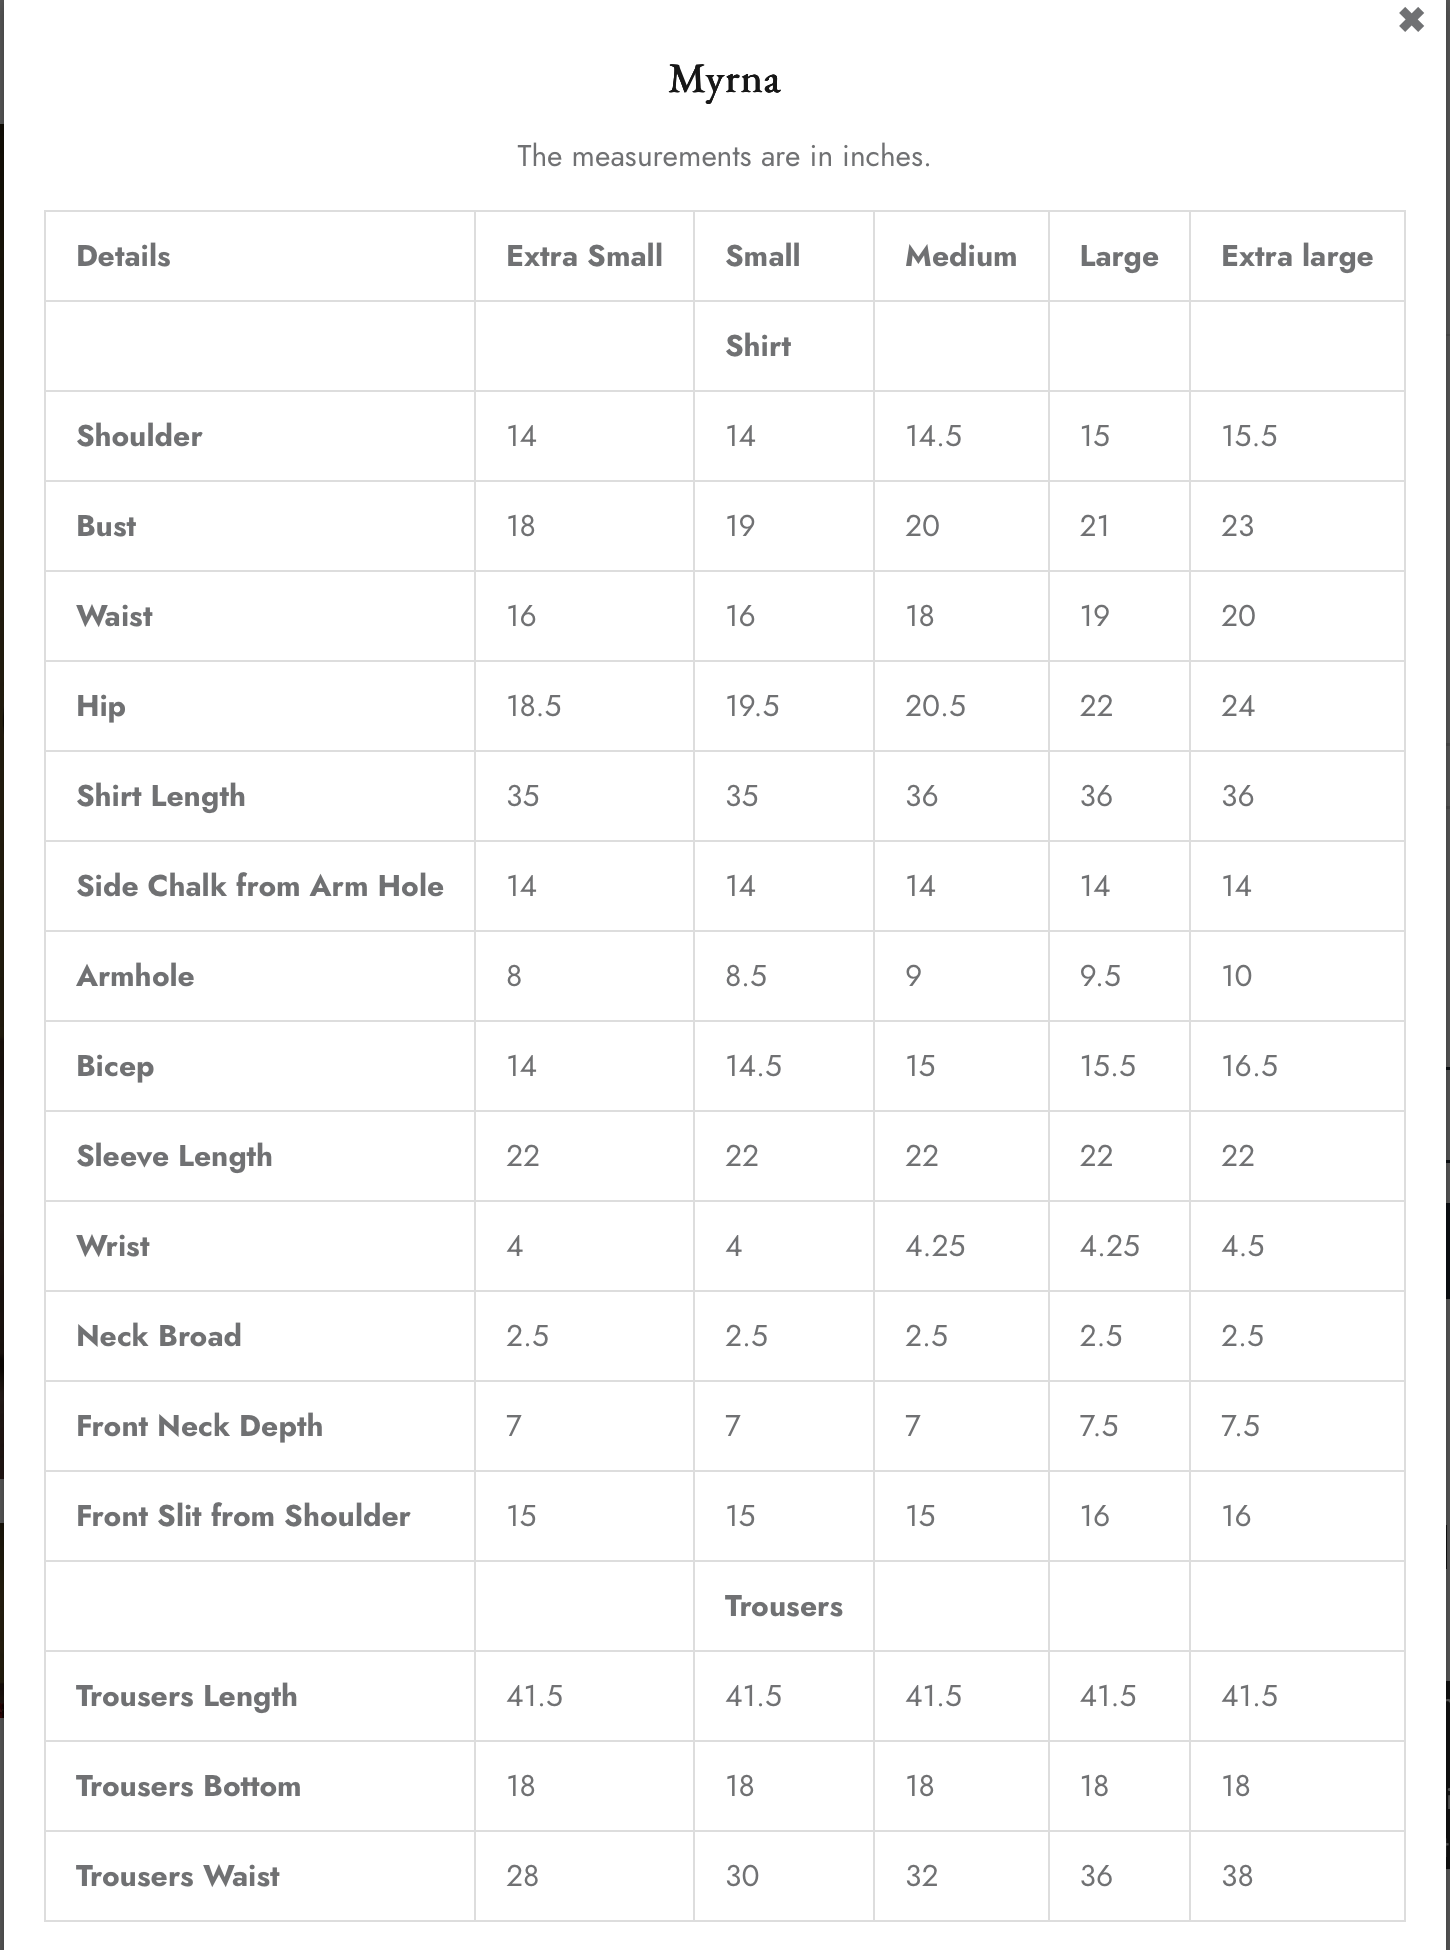This screenshot has width=1450, height=1950.
Task: Click the Shirt section label
Action: point(758,346)
